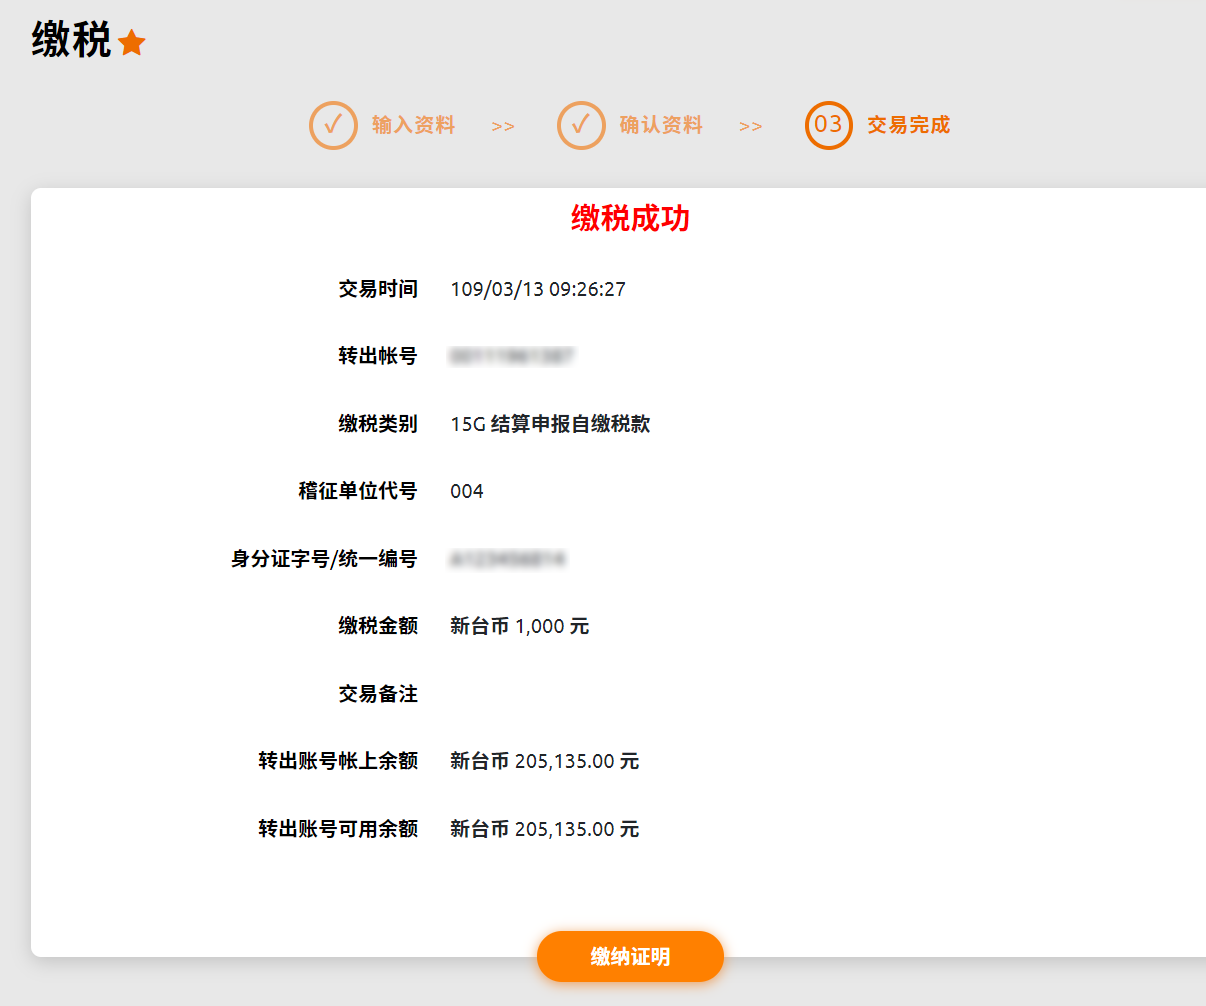
Task: Click the red 缴税成功 heading
Action: click(x=630, y=218)
